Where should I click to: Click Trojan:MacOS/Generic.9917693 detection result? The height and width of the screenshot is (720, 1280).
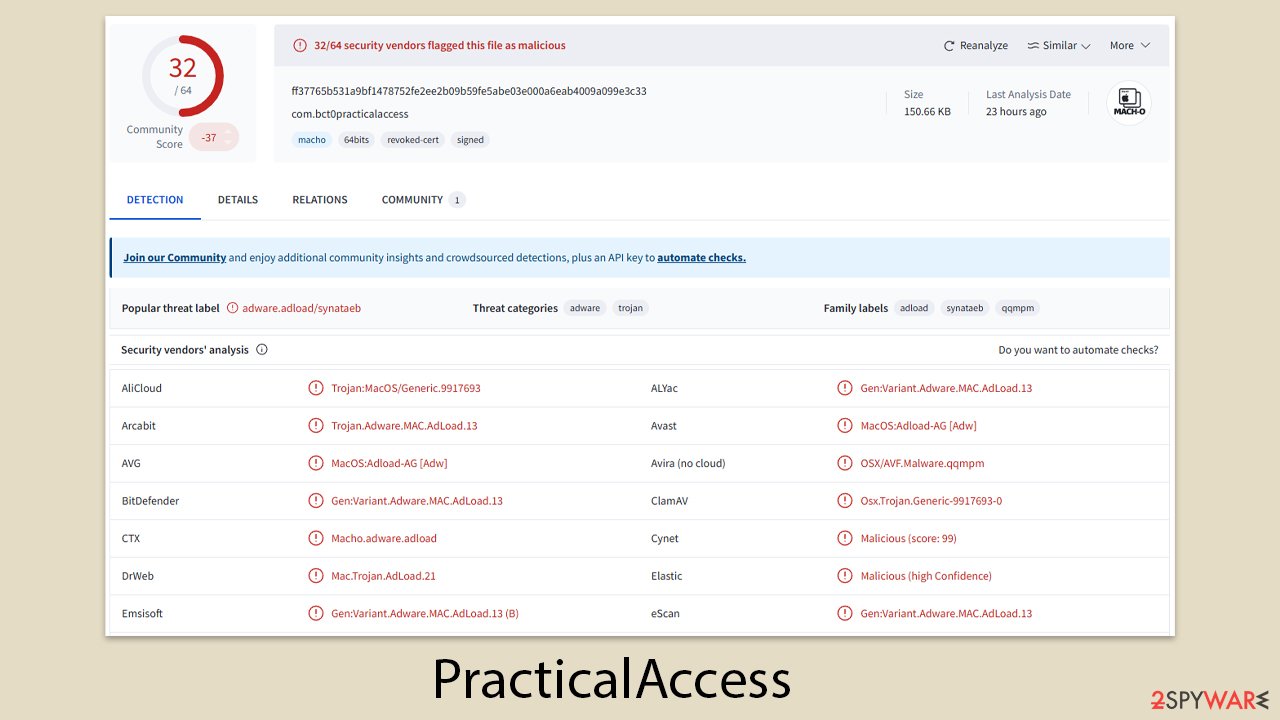click(406, 388)
